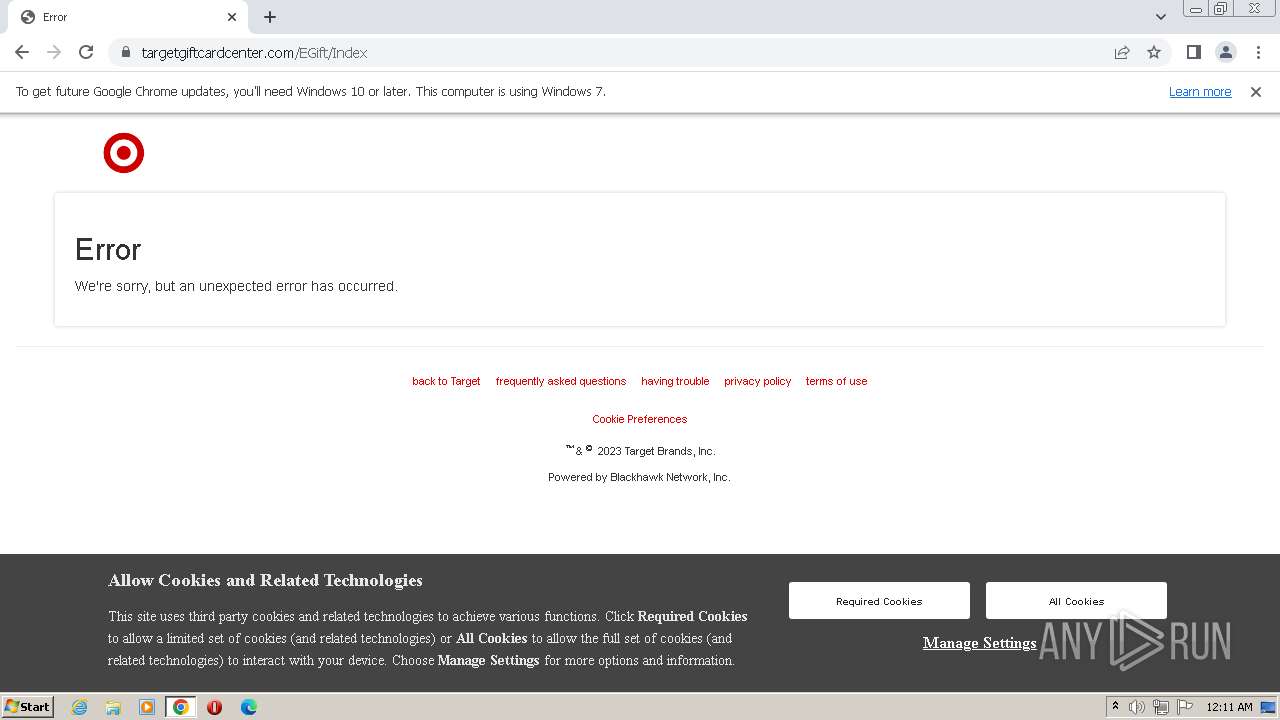Go back using browser back arrow
Viewport: 1280px width, 720px height.
(x=22, y=52)
